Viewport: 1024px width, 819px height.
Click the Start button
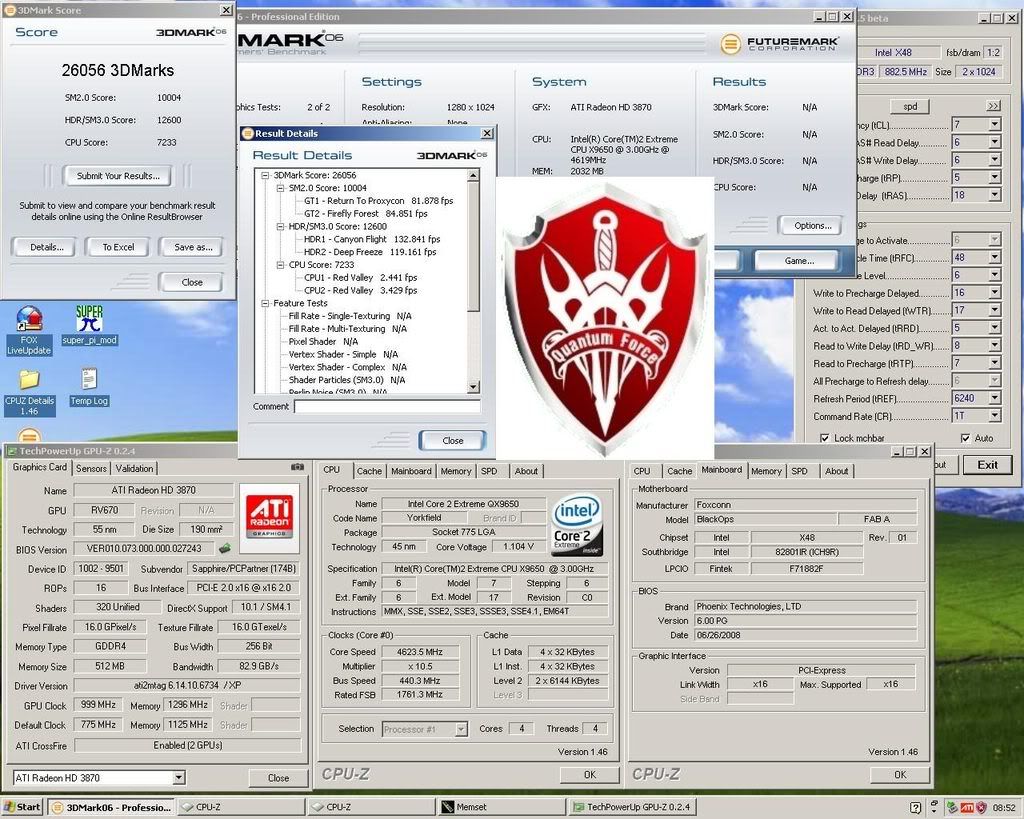22,807
